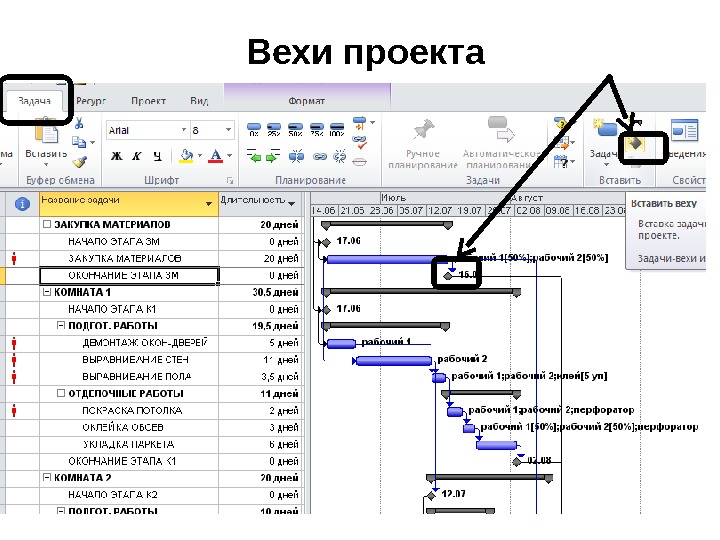Mark task 0% complete
Viewport: 720px width, 540px height.
click(x=254, y=129)
